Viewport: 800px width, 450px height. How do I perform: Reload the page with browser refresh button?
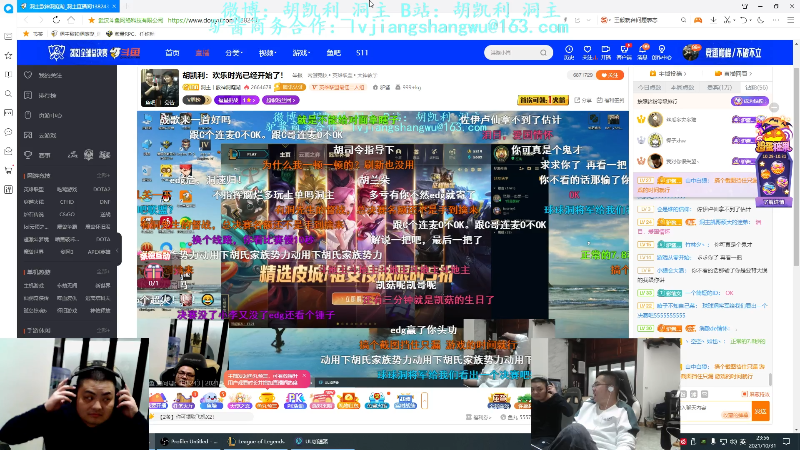(x=56, y=20)
